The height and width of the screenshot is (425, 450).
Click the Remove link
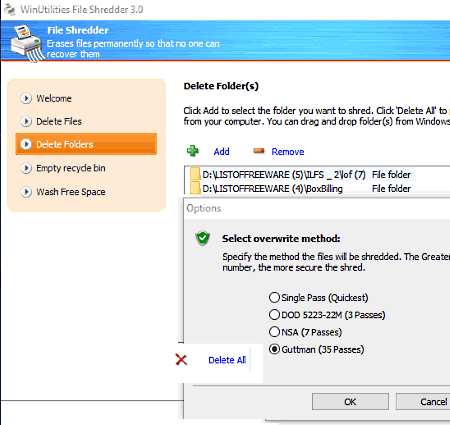point(288,152)
